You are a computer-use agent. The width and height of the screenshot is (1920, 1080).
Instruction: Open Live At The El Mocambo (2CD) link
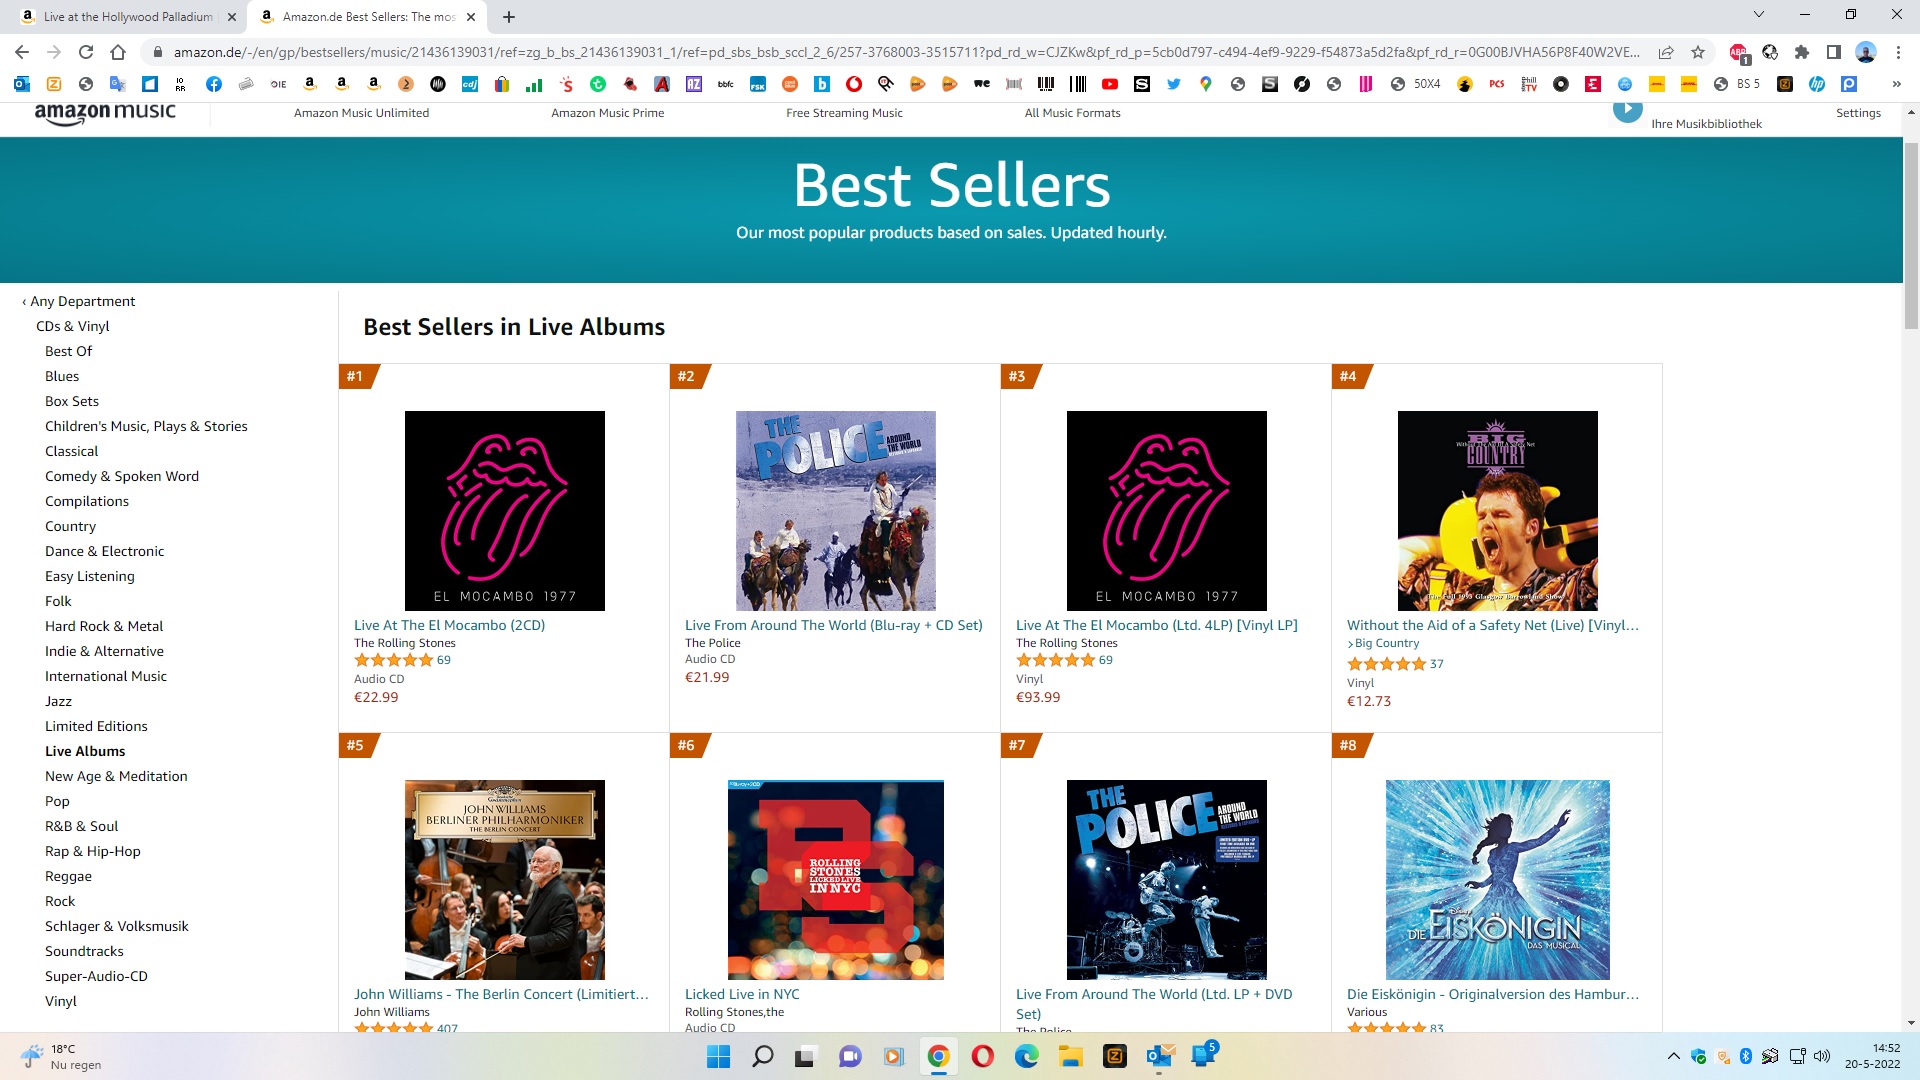coord(449,625)
